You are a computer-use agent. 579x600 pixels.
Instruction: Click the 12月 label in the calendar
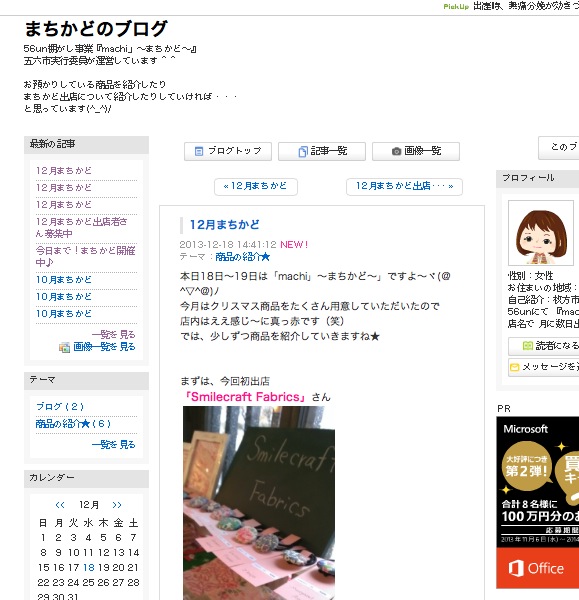pyautogui.click(x=89, y=505)
